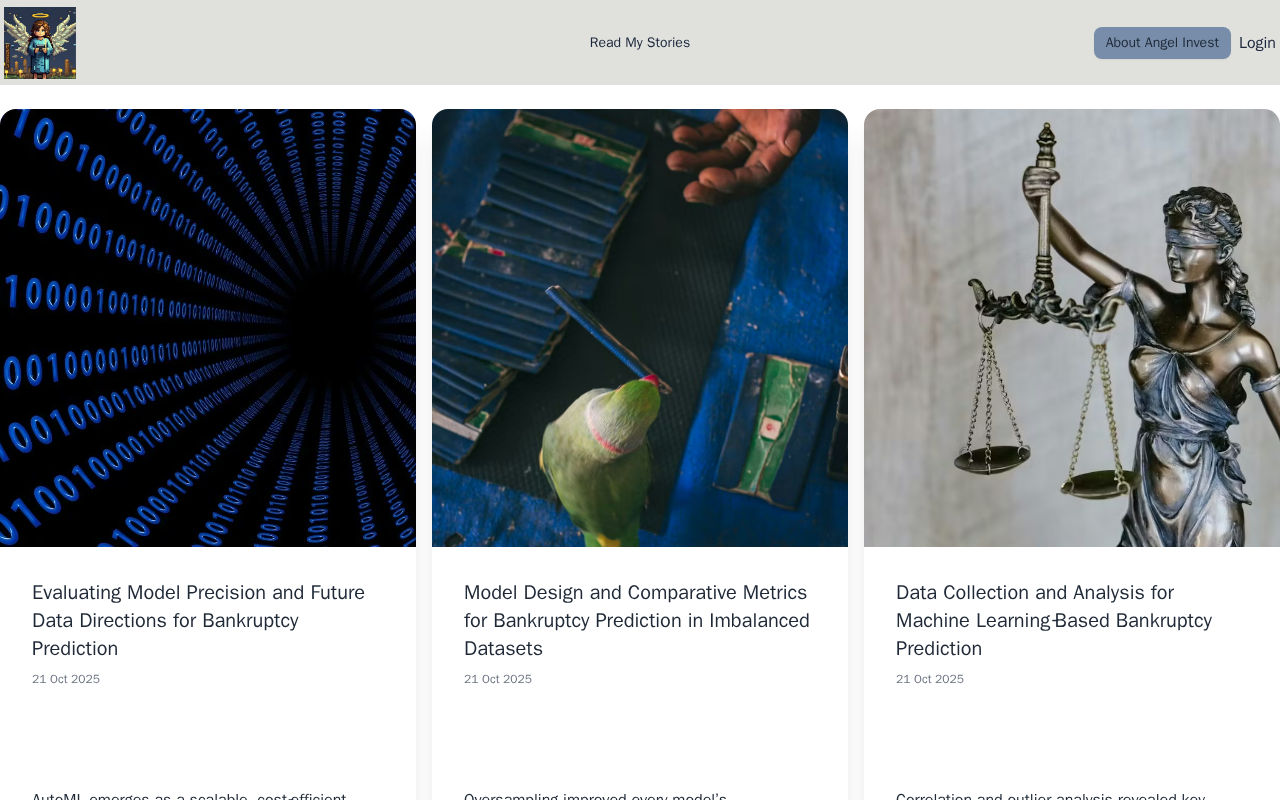This screenshot has width=1280, height=800.
Task: Open the Read My Stories menu item
Action: click(640, 43)
